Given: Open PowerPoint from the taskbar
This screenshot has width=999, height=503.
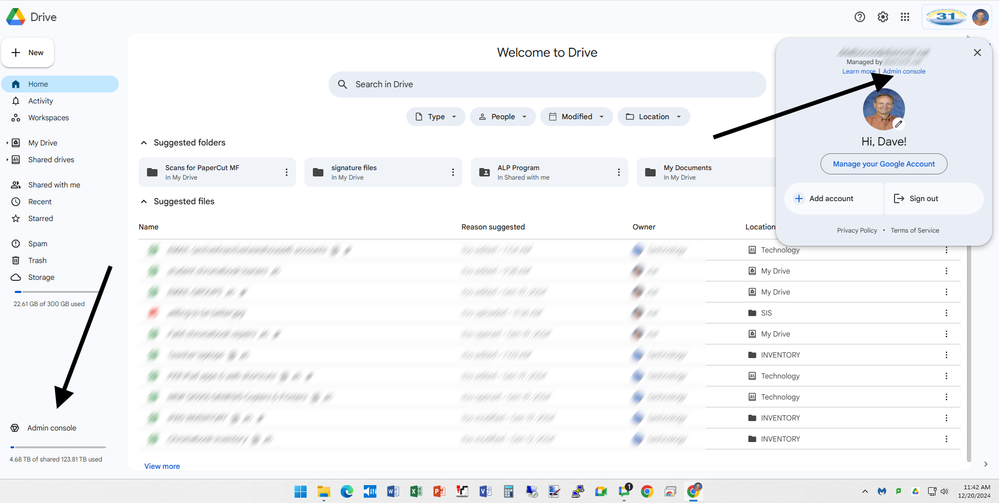Looking at the screenshot, I should pyautogui.click(x=438, y=492).
